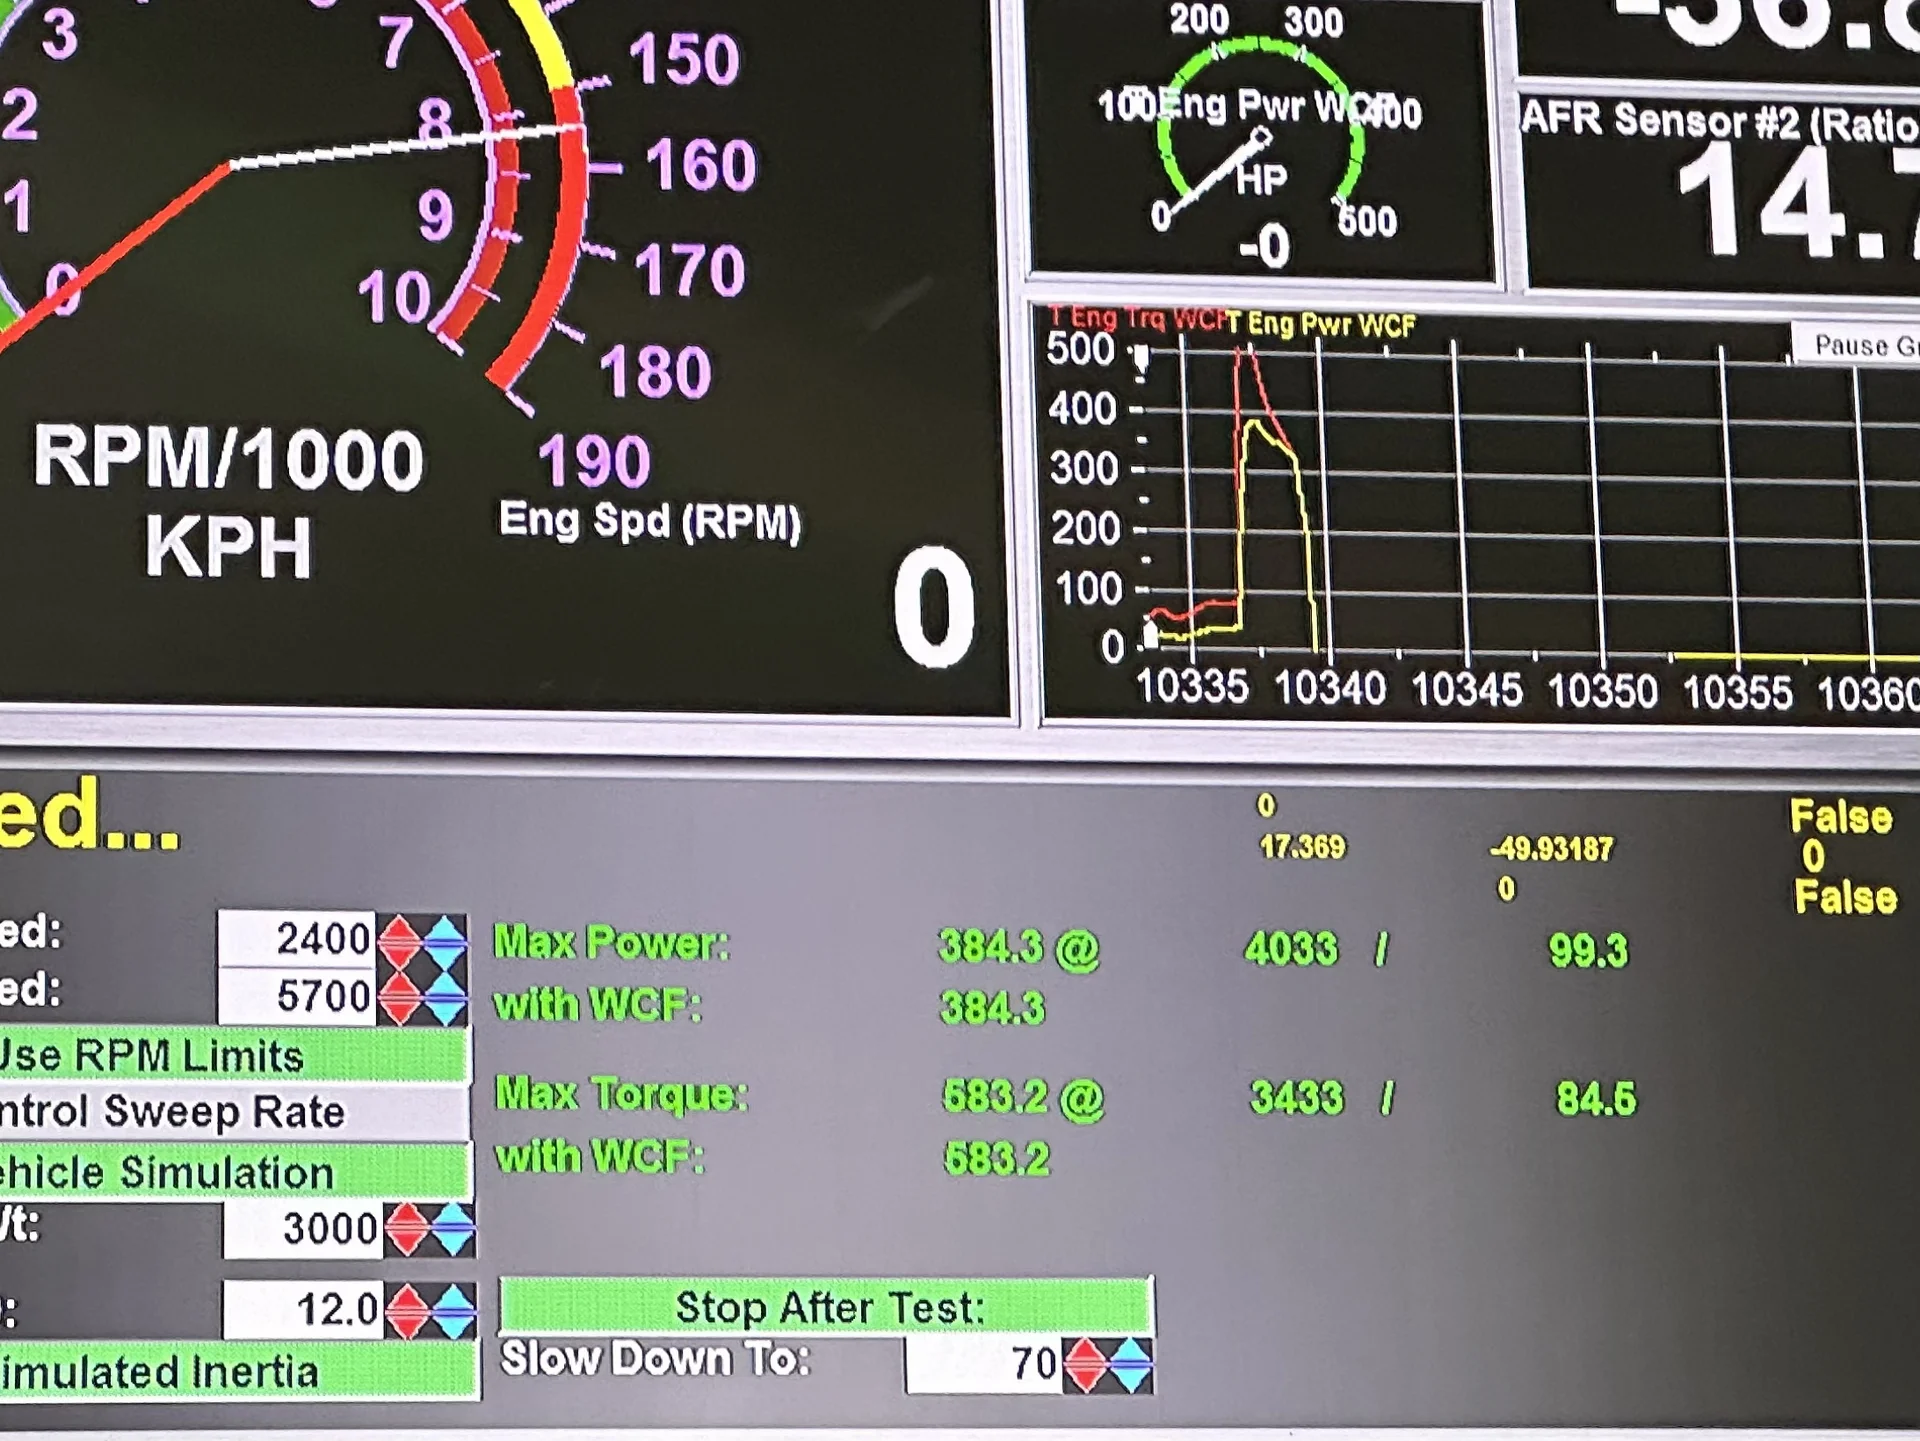Click blue diamond stepper beside 12.0
The width and height of the screenshot is (1920, 1441).
[453, 1310]
